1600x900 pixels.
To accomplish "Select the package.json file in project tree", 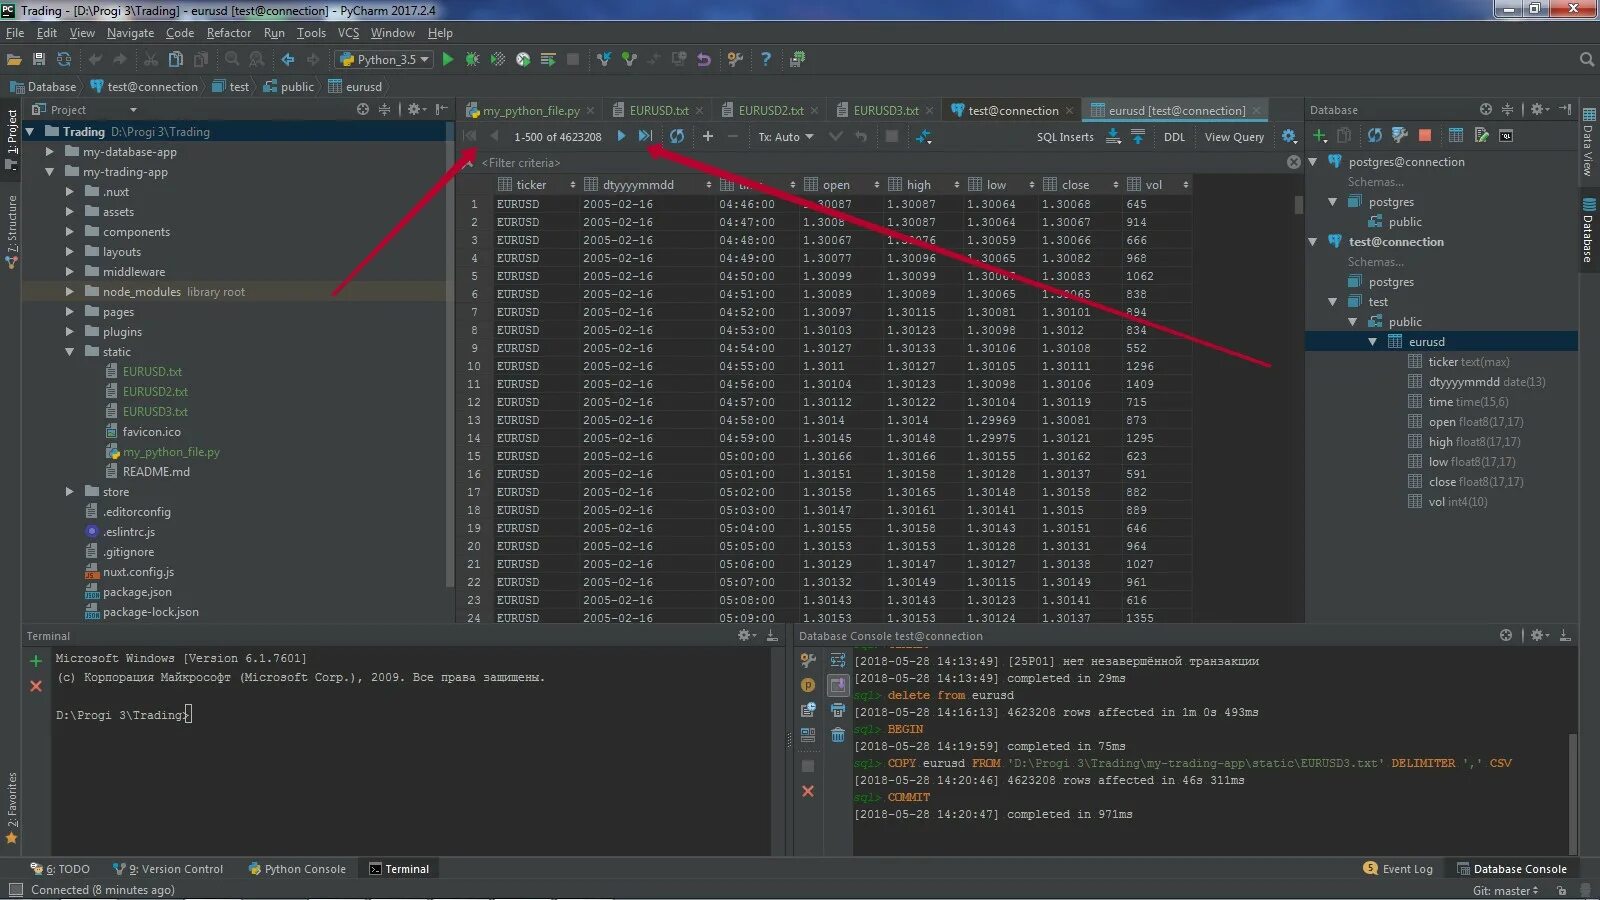I will coord(137,592).
